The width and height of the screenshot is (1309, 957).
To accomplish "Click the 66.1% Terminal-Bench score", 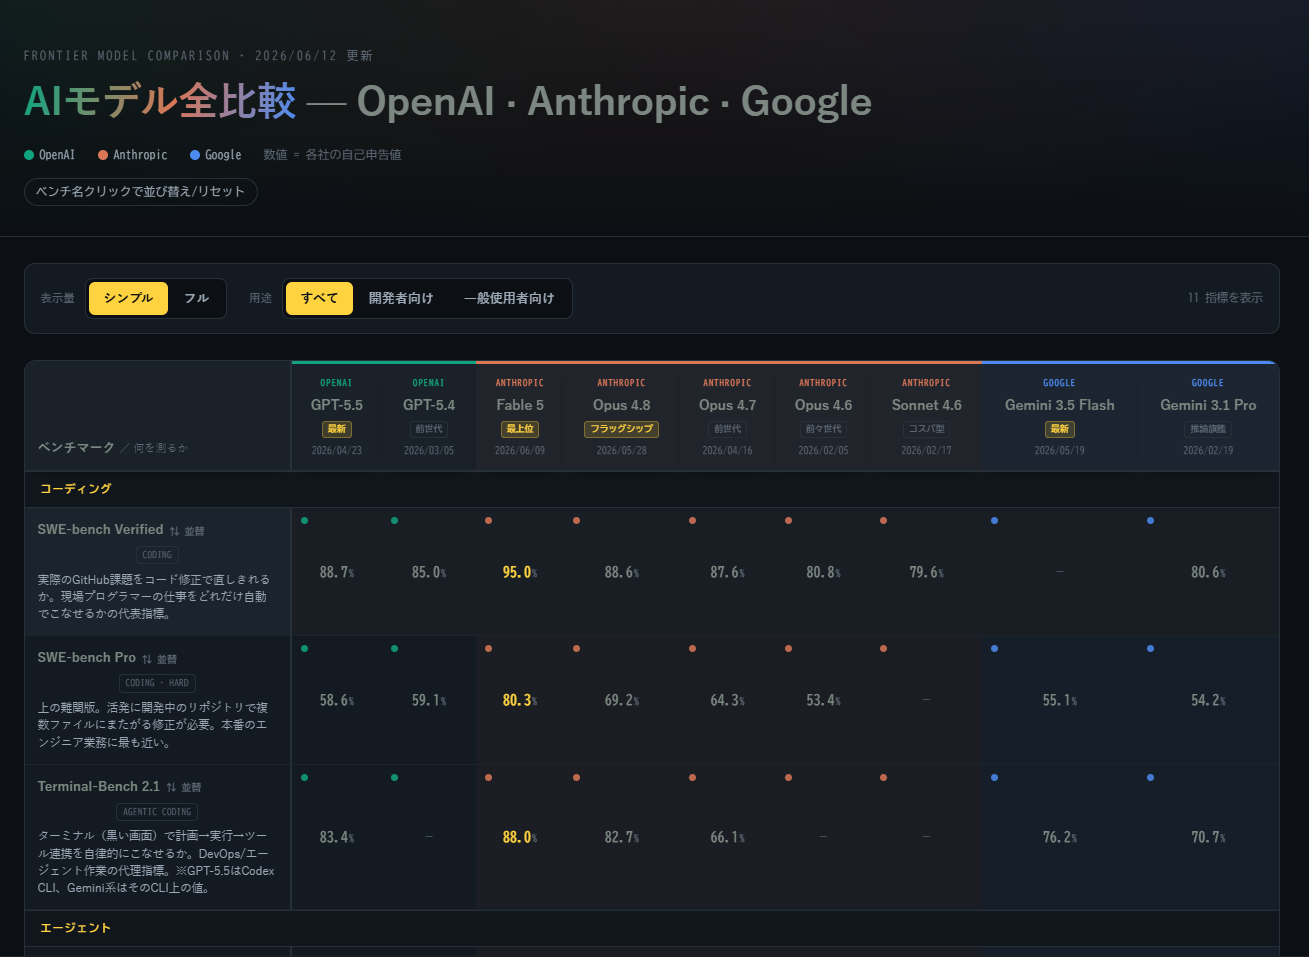I will (x=727, y=837).
